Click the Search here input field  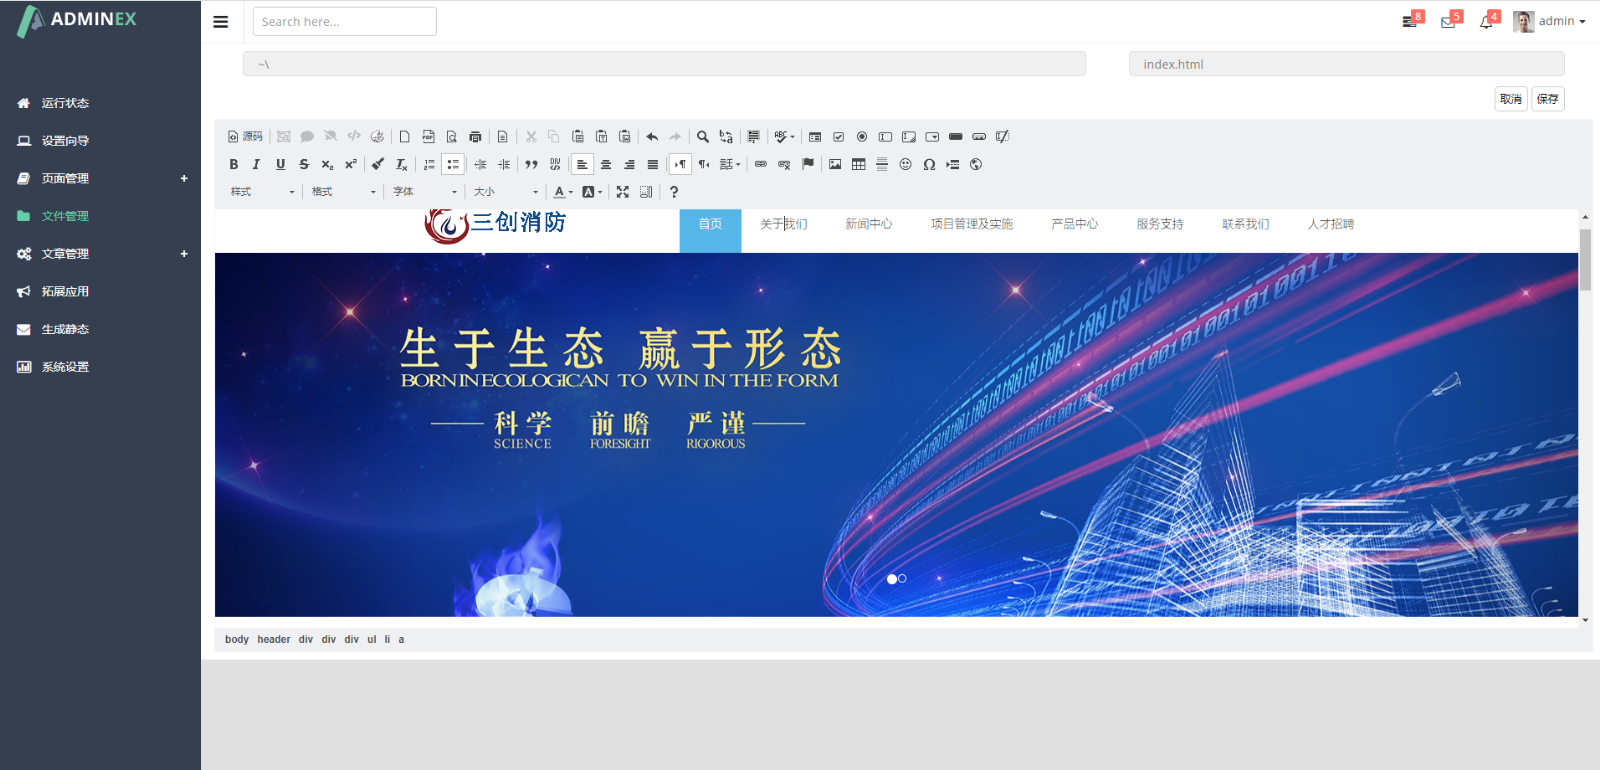point(344,21)
